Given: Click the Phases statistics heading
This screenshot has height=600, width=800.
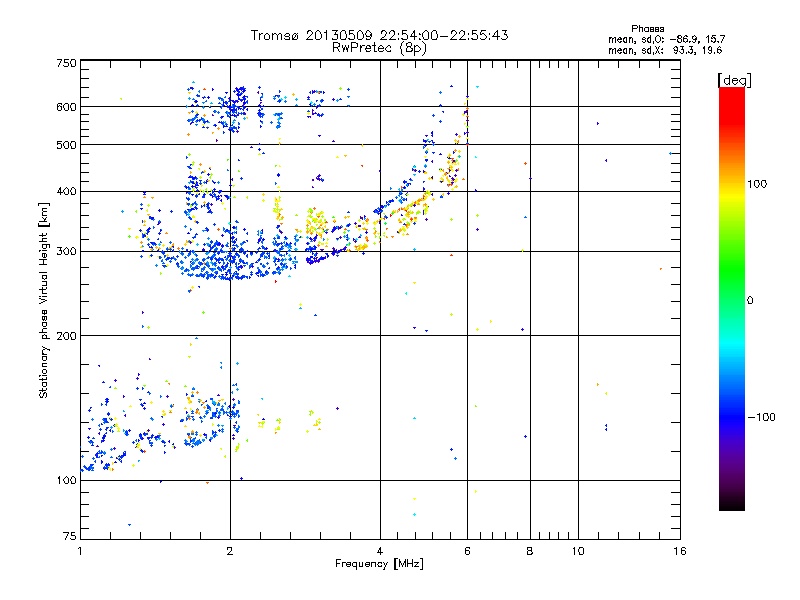Looking at the screenshot, I should (x=647, y=29).
